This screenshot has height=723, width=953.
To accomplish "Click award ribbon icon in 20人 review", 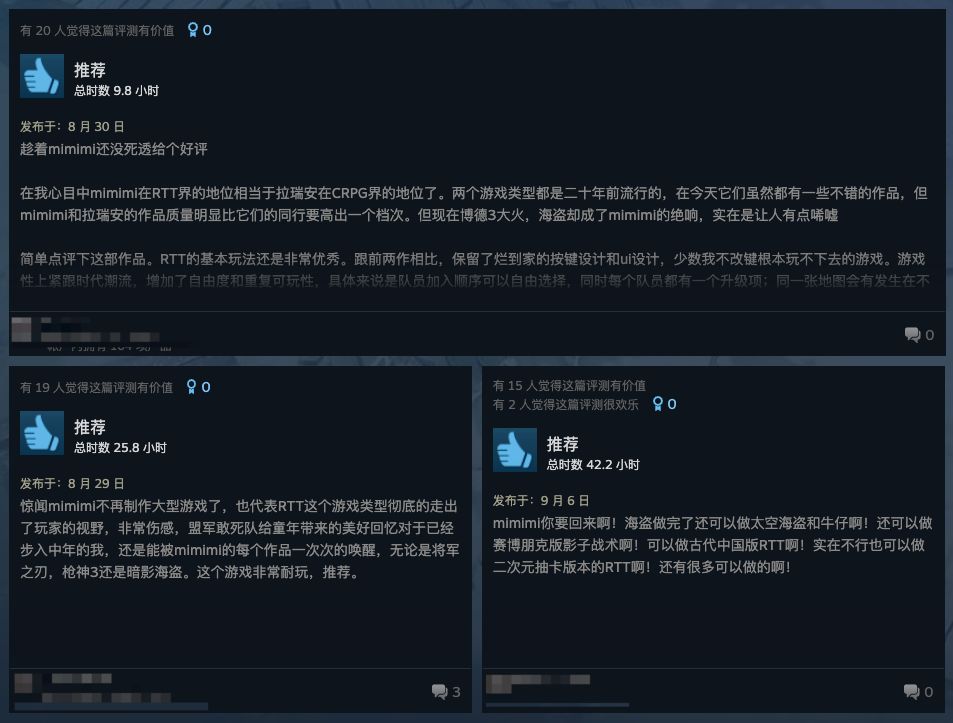I will (x=193, y=30).
